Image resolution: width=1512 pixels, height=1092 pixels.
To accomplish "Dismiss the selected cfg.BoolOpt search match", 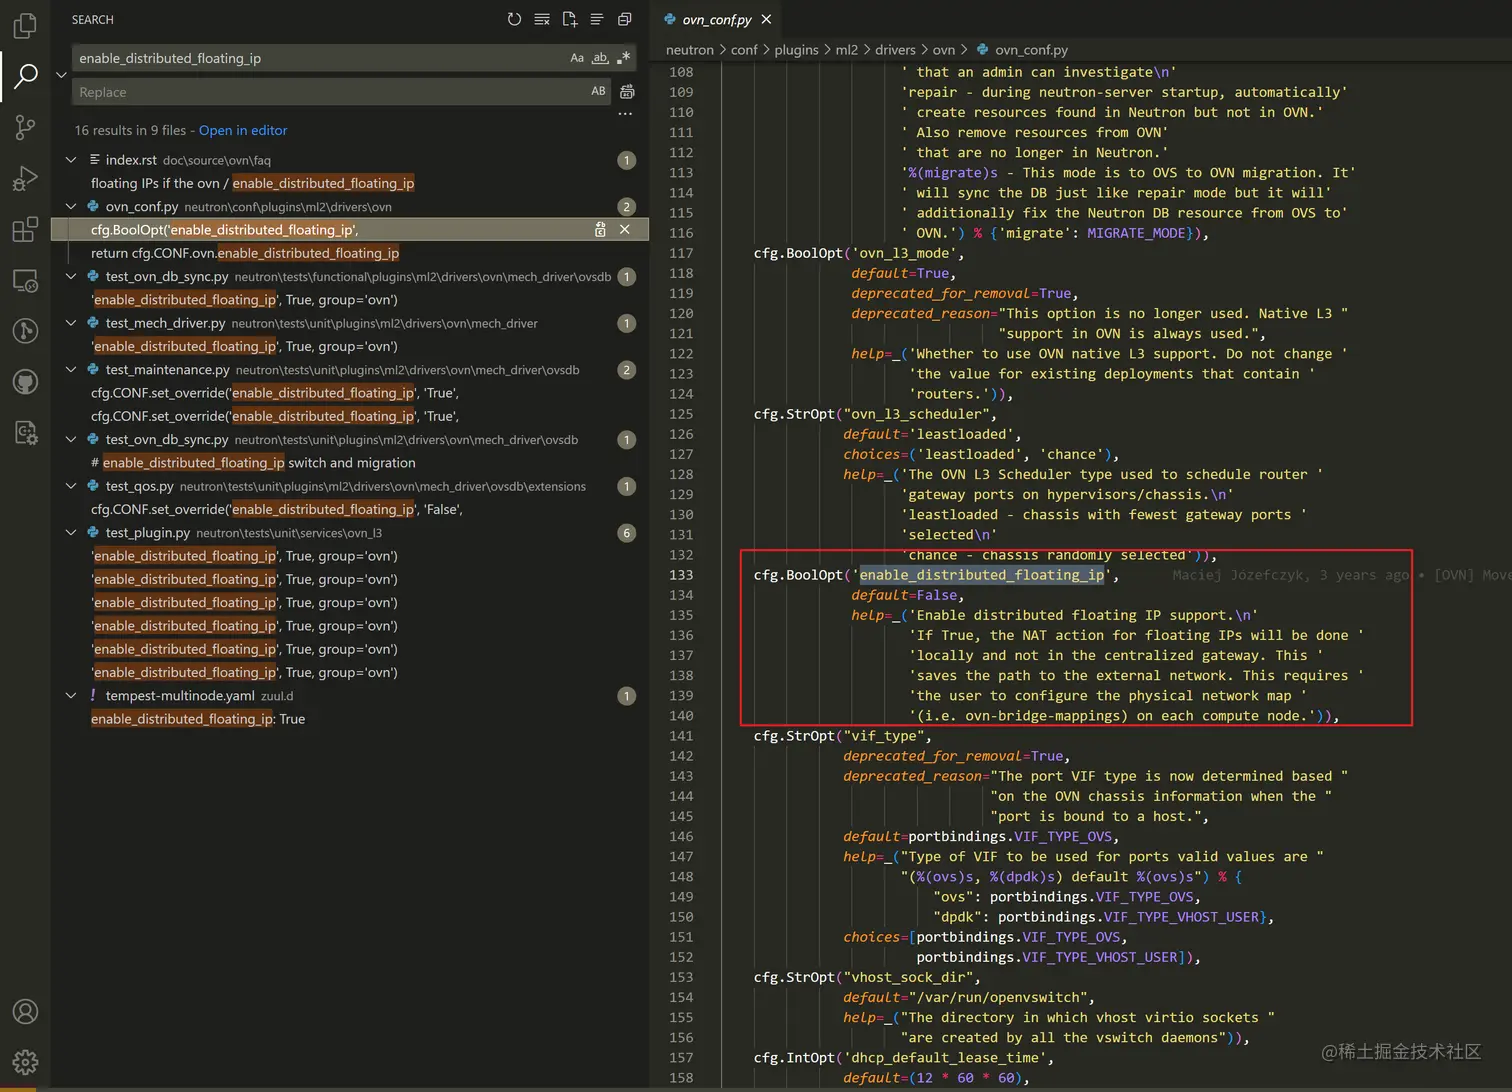I will [625, 230].
